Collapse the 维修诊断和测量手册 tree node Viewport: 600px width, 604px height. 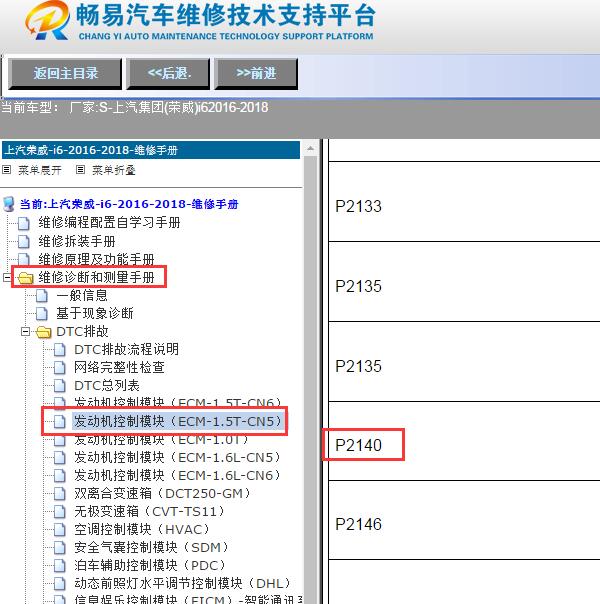7,277
